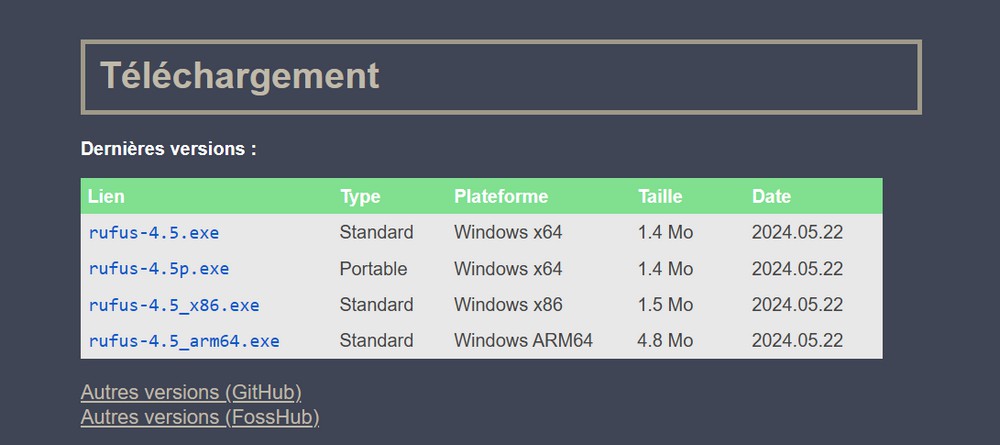Click the Téléchargement section heading
Viewport: 1000px width, 445px height.
click(240, 76)
